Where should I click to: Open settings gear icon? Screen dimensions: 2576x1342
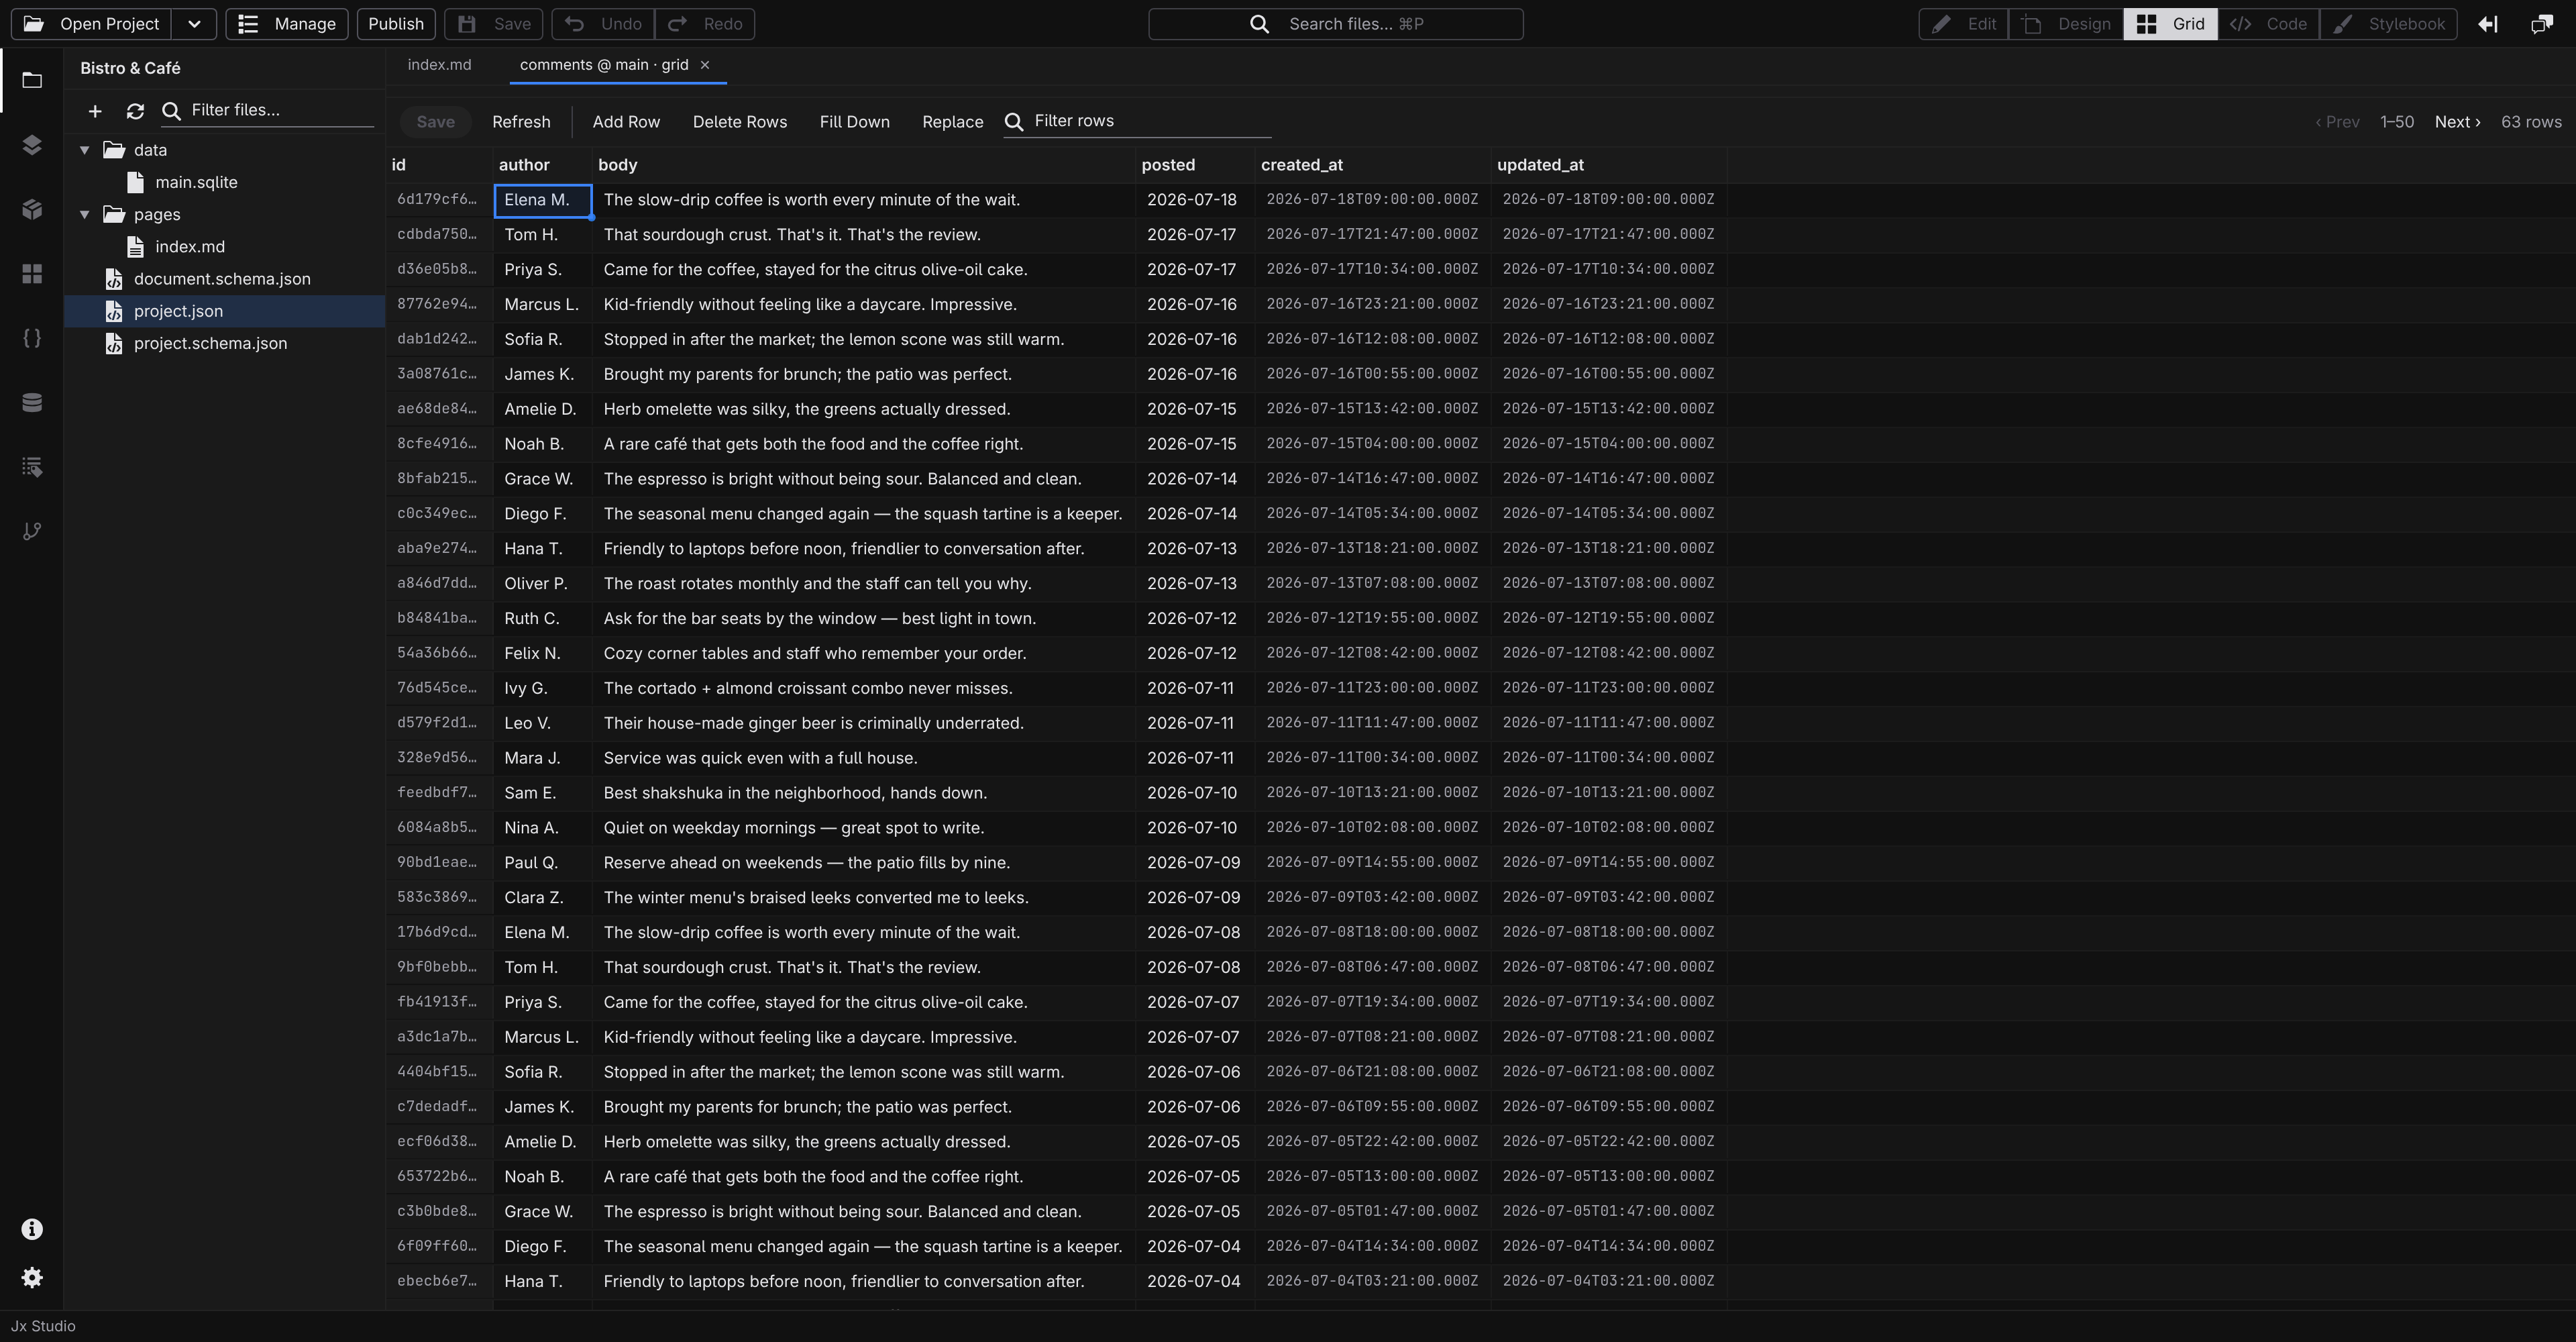click(32, 1277)
